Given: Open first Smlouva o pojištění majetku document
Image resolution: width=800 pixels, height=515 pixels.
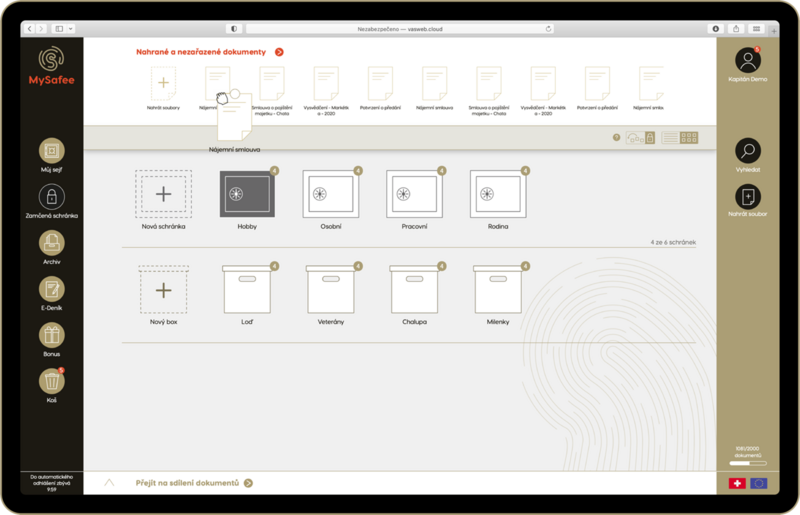Looking at the screenshot, I should pyautogui.click(x=272, y=83).
